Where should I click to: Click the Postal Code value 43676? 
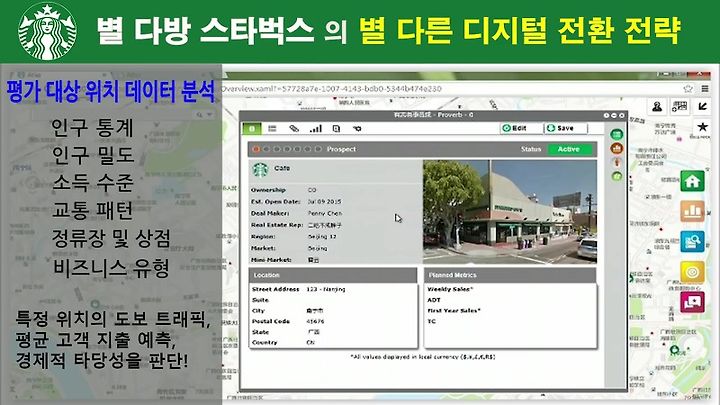[x=315, y=321]
